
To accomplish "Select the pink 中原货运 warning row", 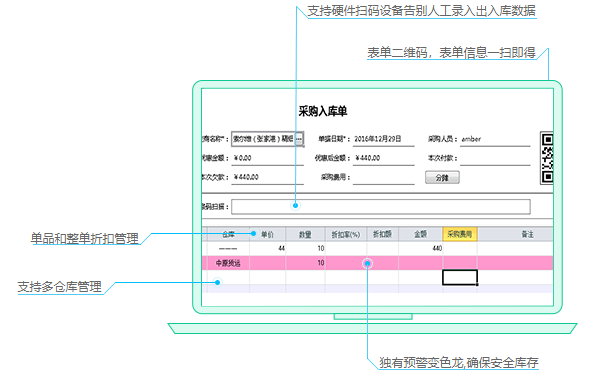I will click(x=377, y=263).
